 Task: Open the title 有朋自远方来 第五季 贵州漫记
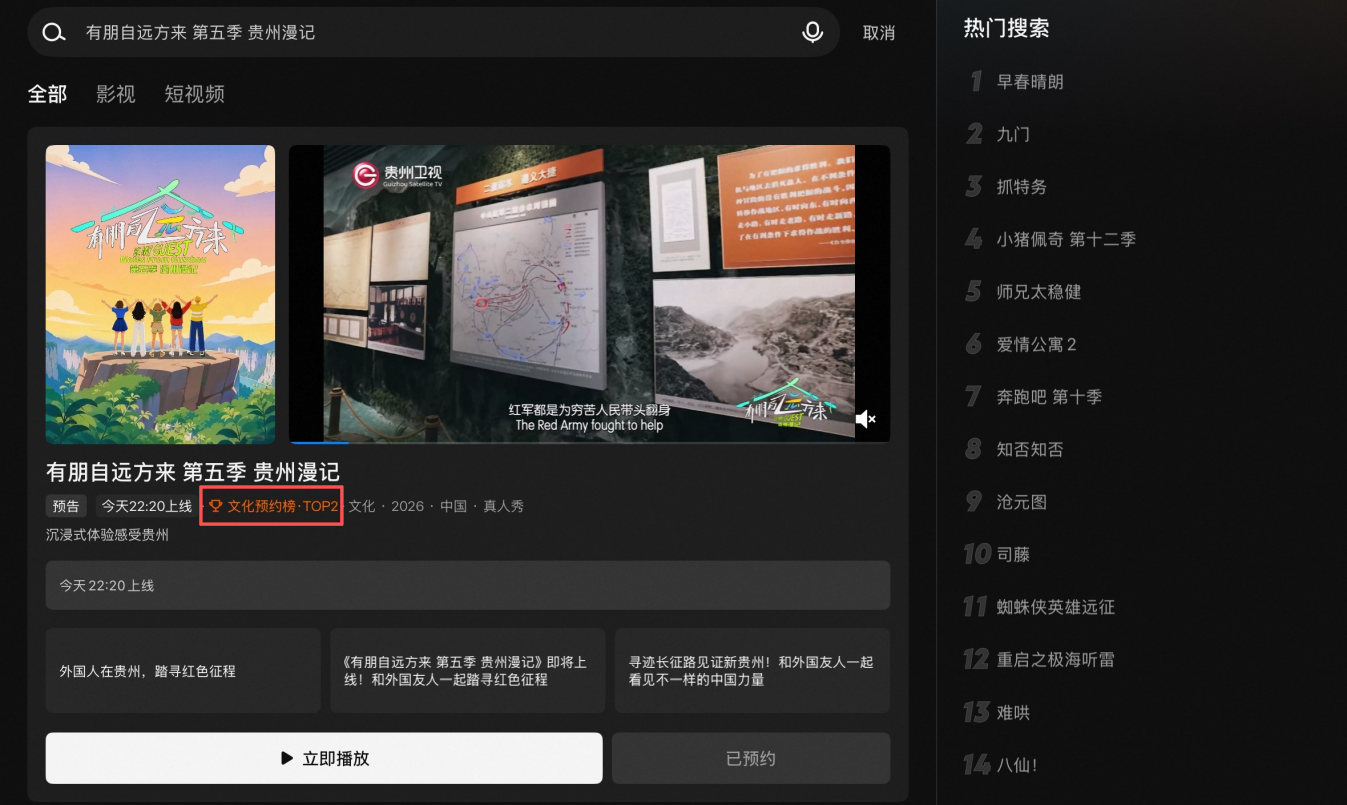pyautogui.click(x=193, y=472)
